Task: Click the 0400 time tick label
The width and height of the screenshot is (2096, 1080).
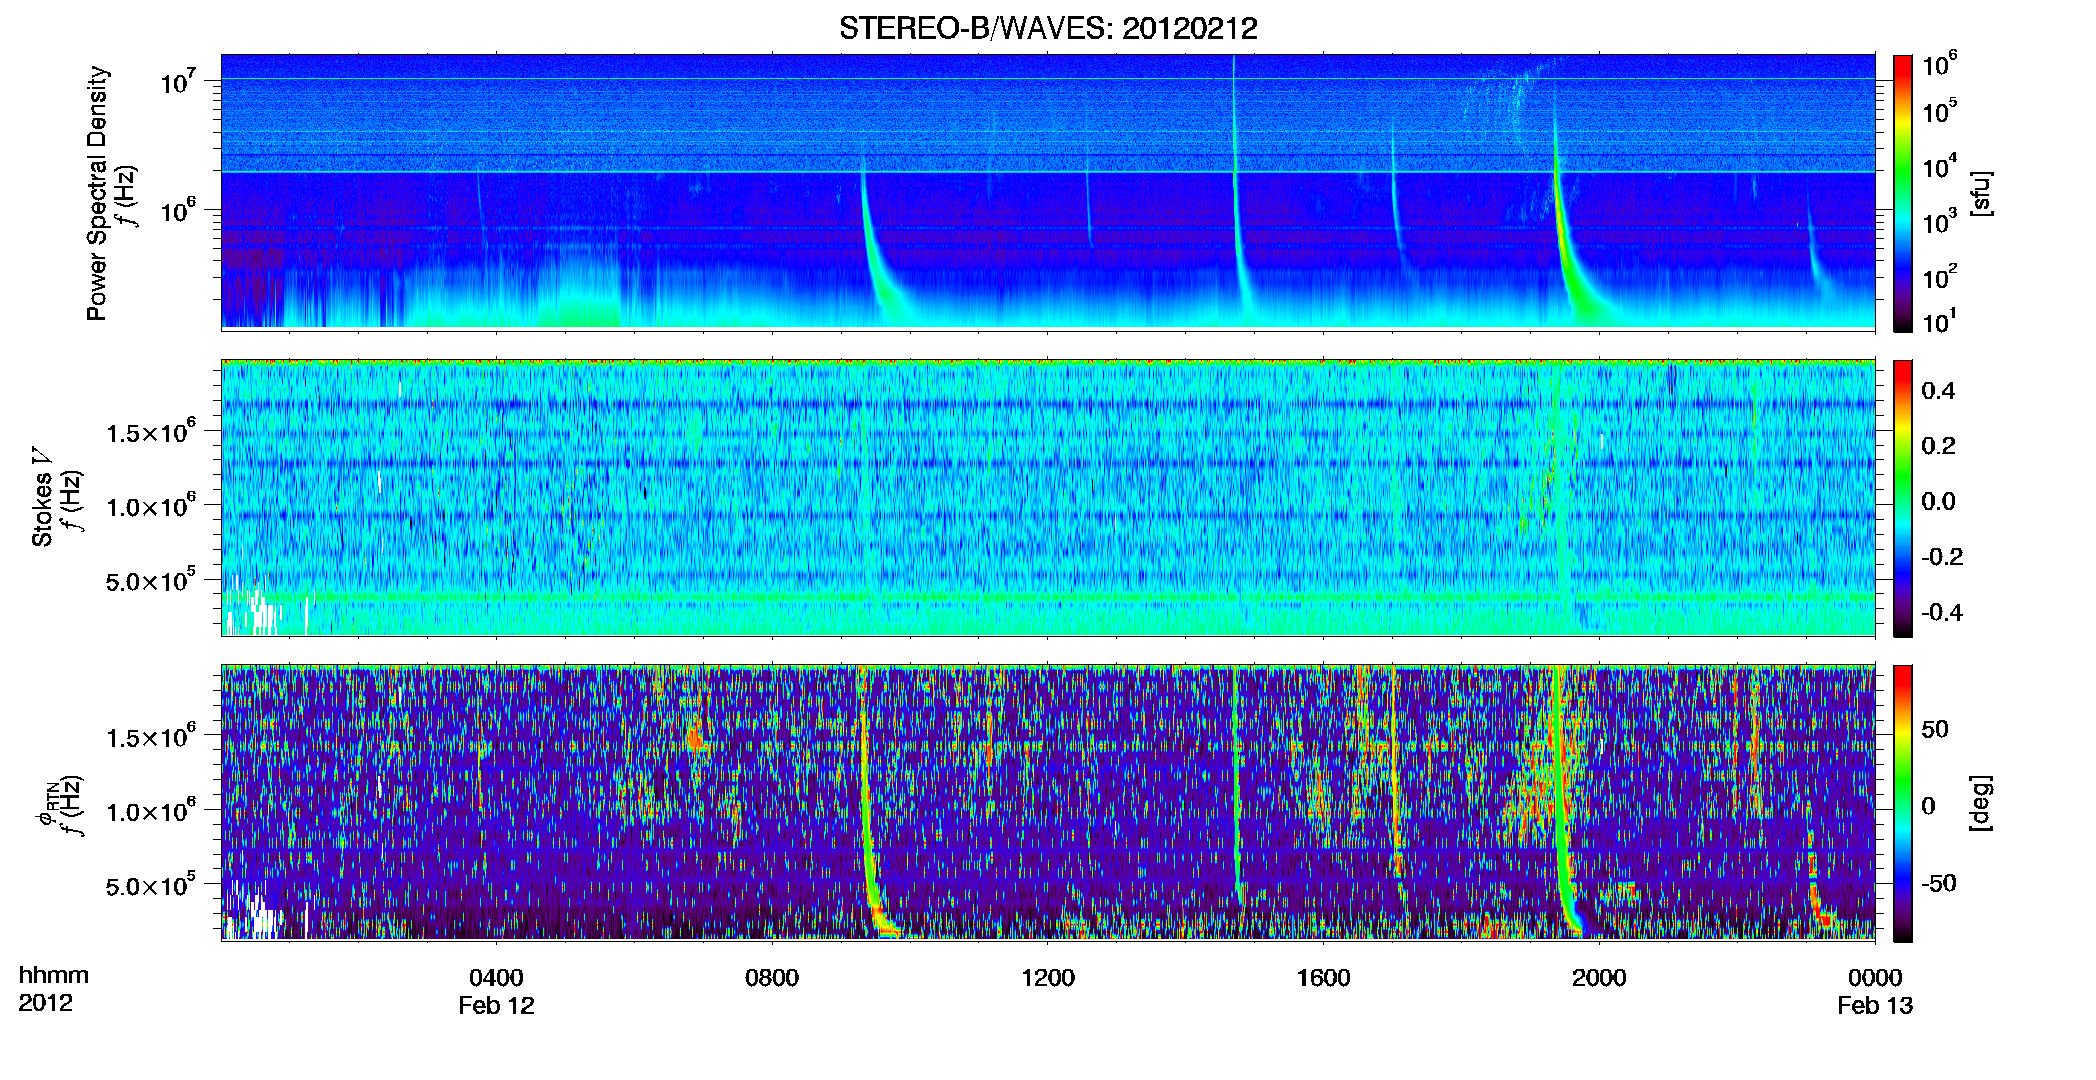Action: (x=496, y=977)
